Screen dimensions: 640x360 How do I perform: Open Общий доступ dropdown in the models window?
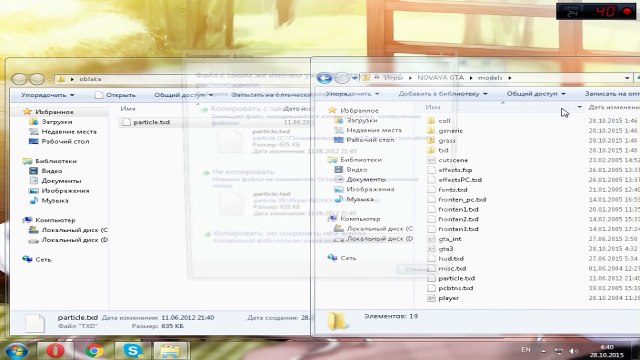[536, 94]
